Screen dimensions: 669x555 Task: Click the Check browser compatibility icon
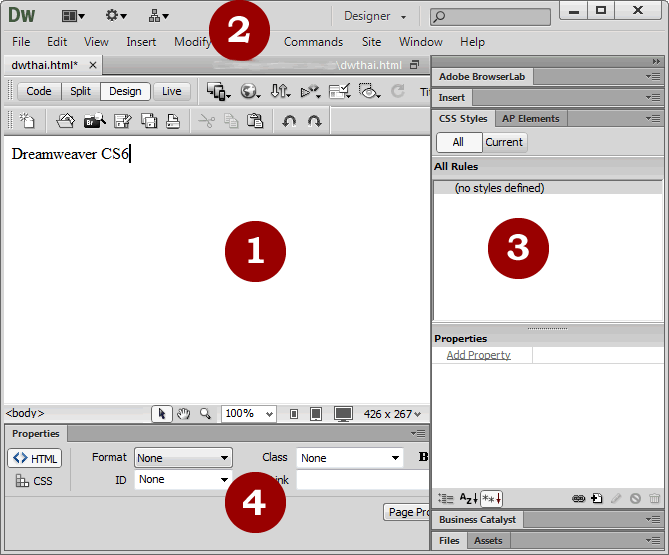340,91
